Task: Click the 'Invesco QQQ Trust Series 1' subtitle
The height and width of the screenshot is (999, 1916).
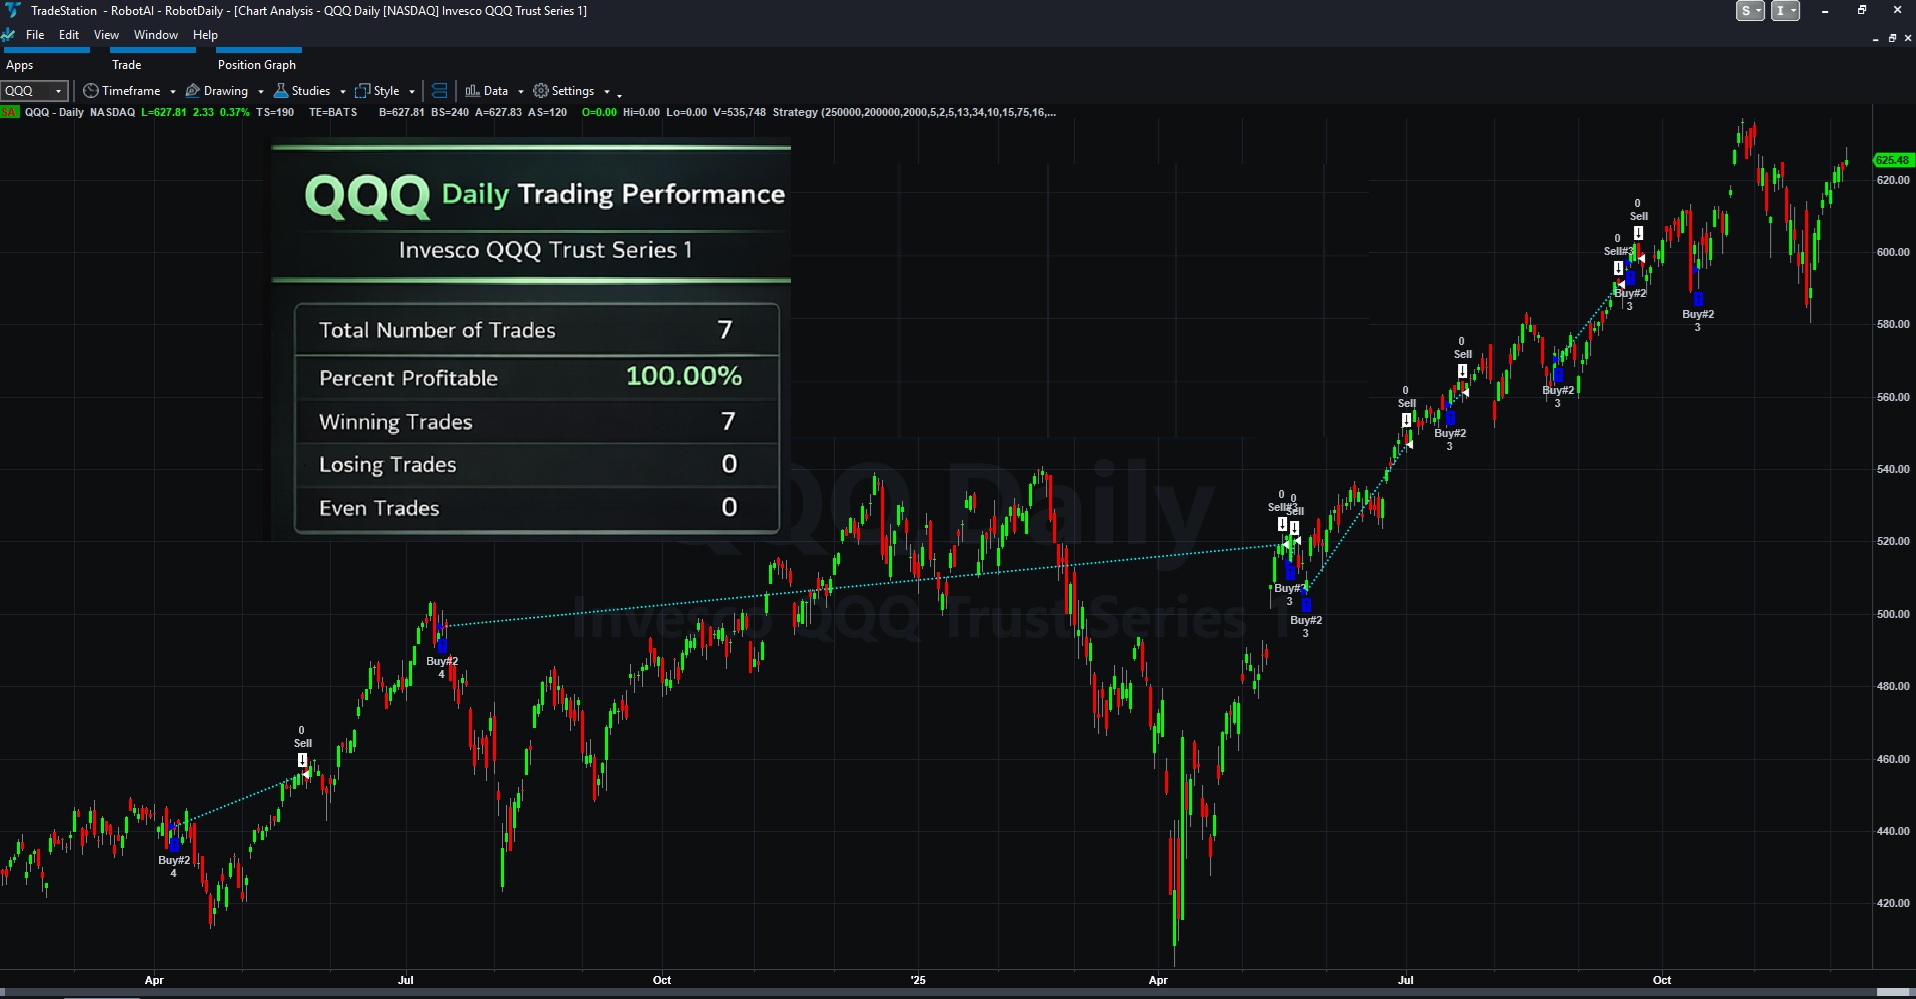Action: [546, 251]
